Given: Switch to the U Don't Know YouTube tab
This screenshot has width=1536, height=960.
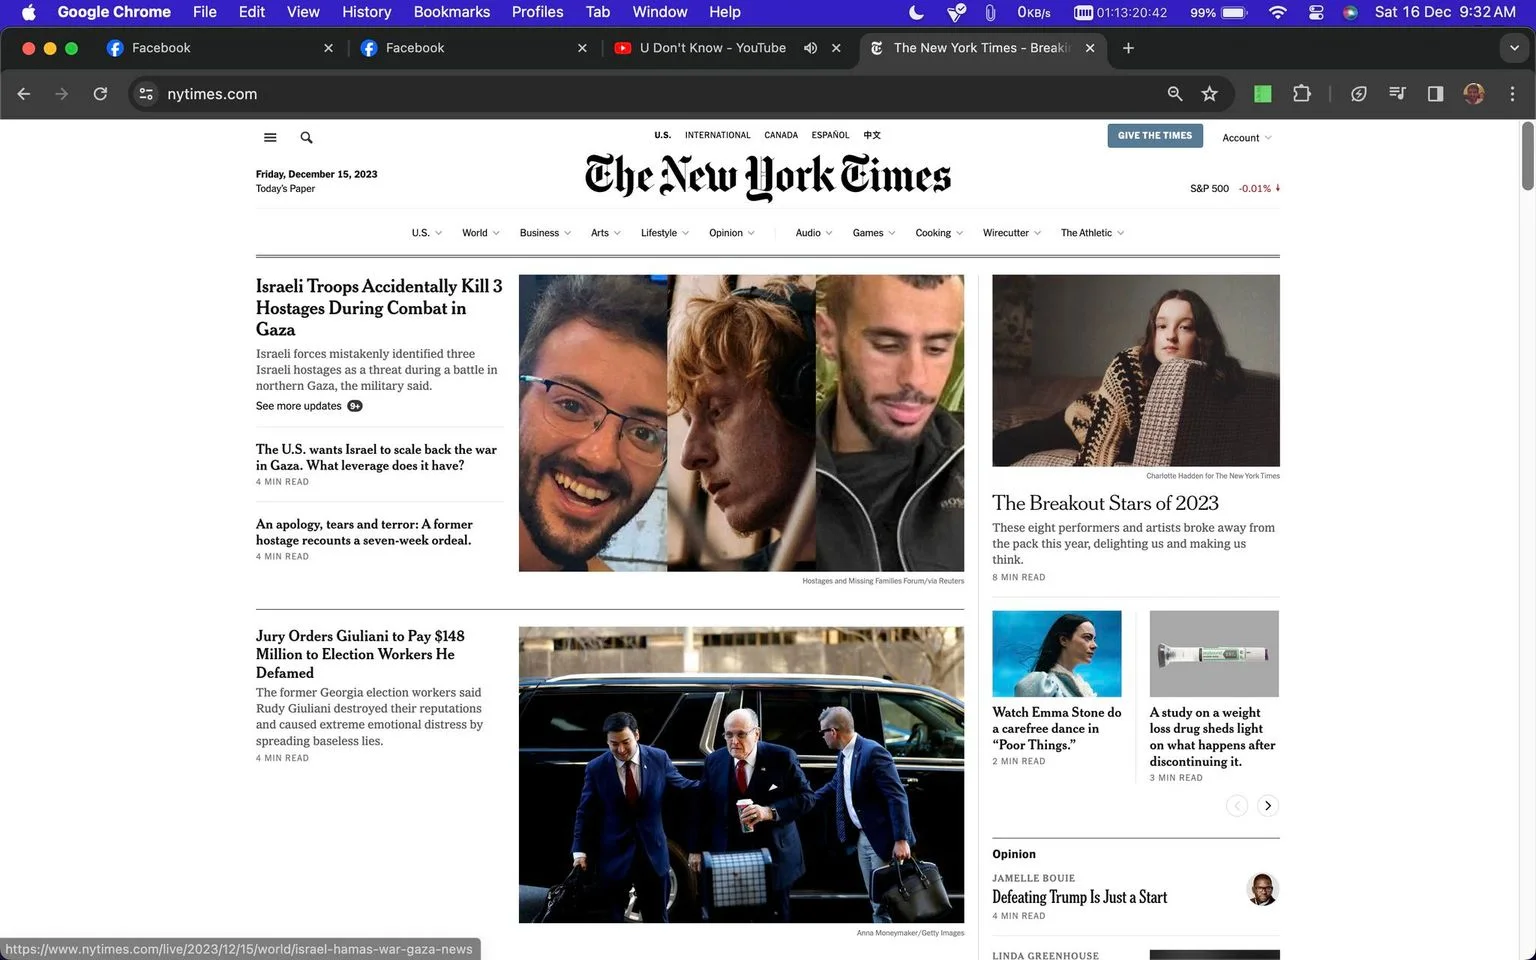Looking at the screenshot, I should point(712,48).
